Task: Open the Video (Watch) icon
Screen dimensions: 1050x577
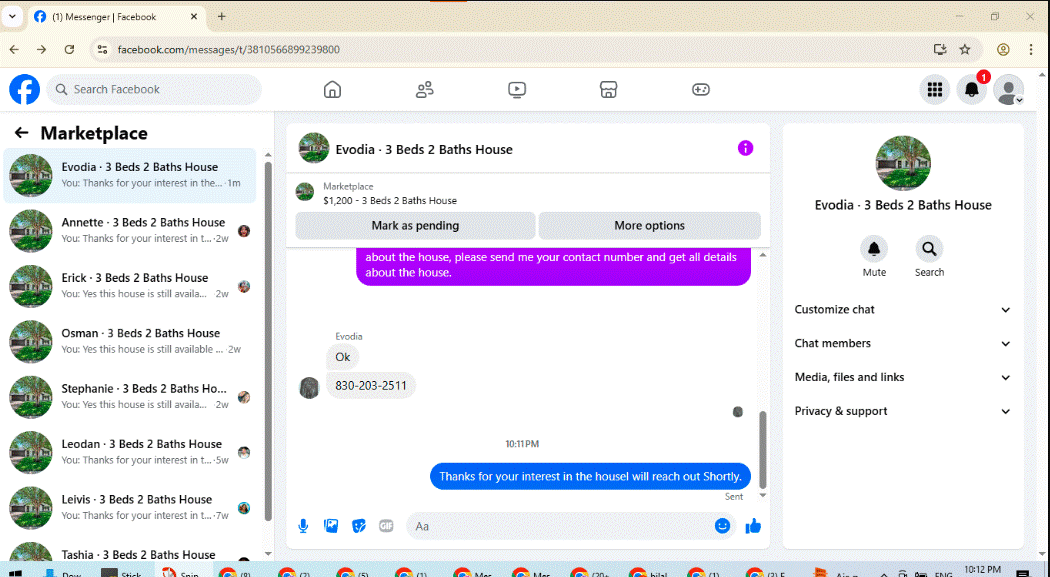Action: click(516, 89)
